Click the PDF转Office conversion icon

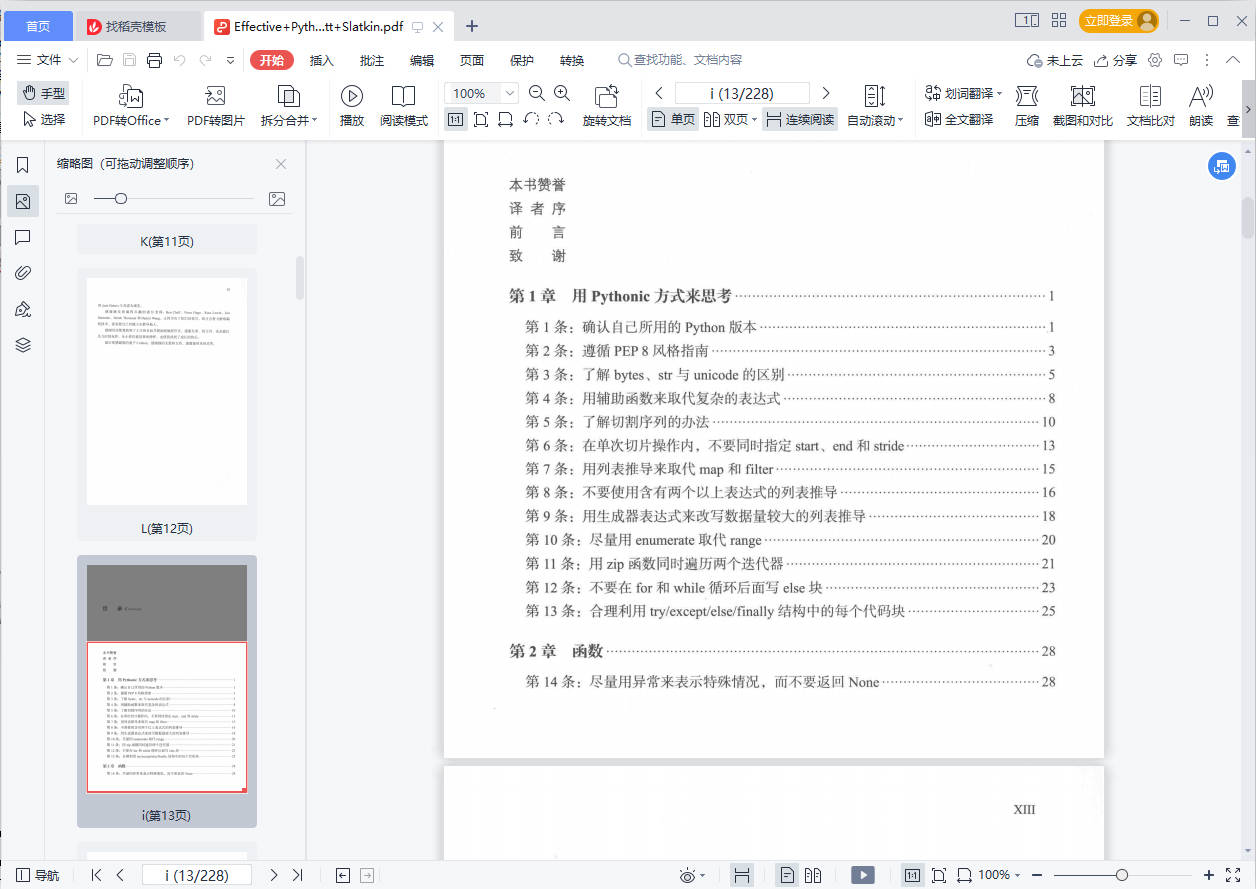coord(131,97)
